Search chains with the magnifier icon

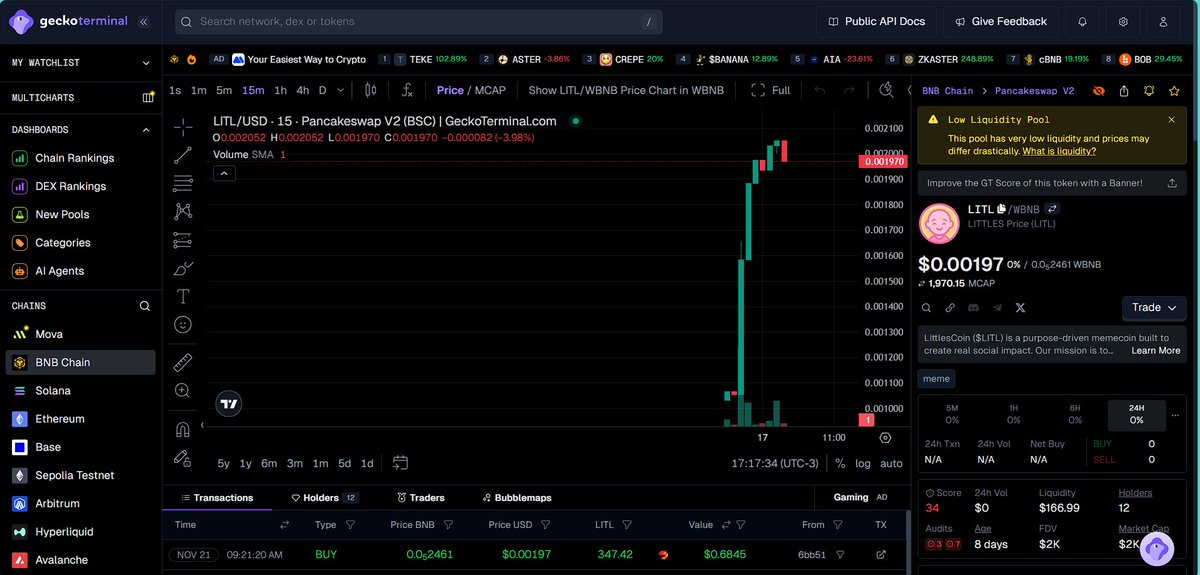[x=145, y=306]
